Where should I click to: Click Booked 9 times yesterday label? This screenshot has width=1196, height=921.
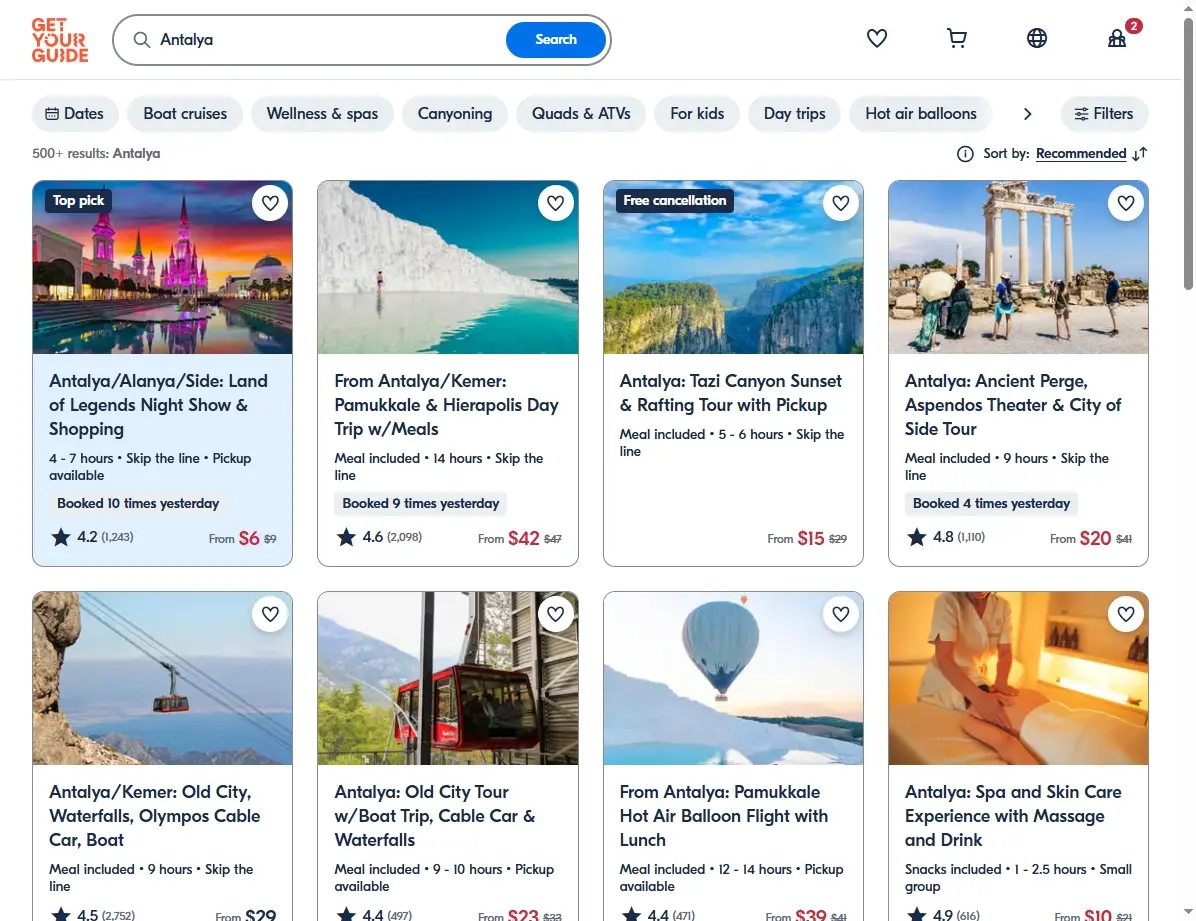[x=420, y=504]
